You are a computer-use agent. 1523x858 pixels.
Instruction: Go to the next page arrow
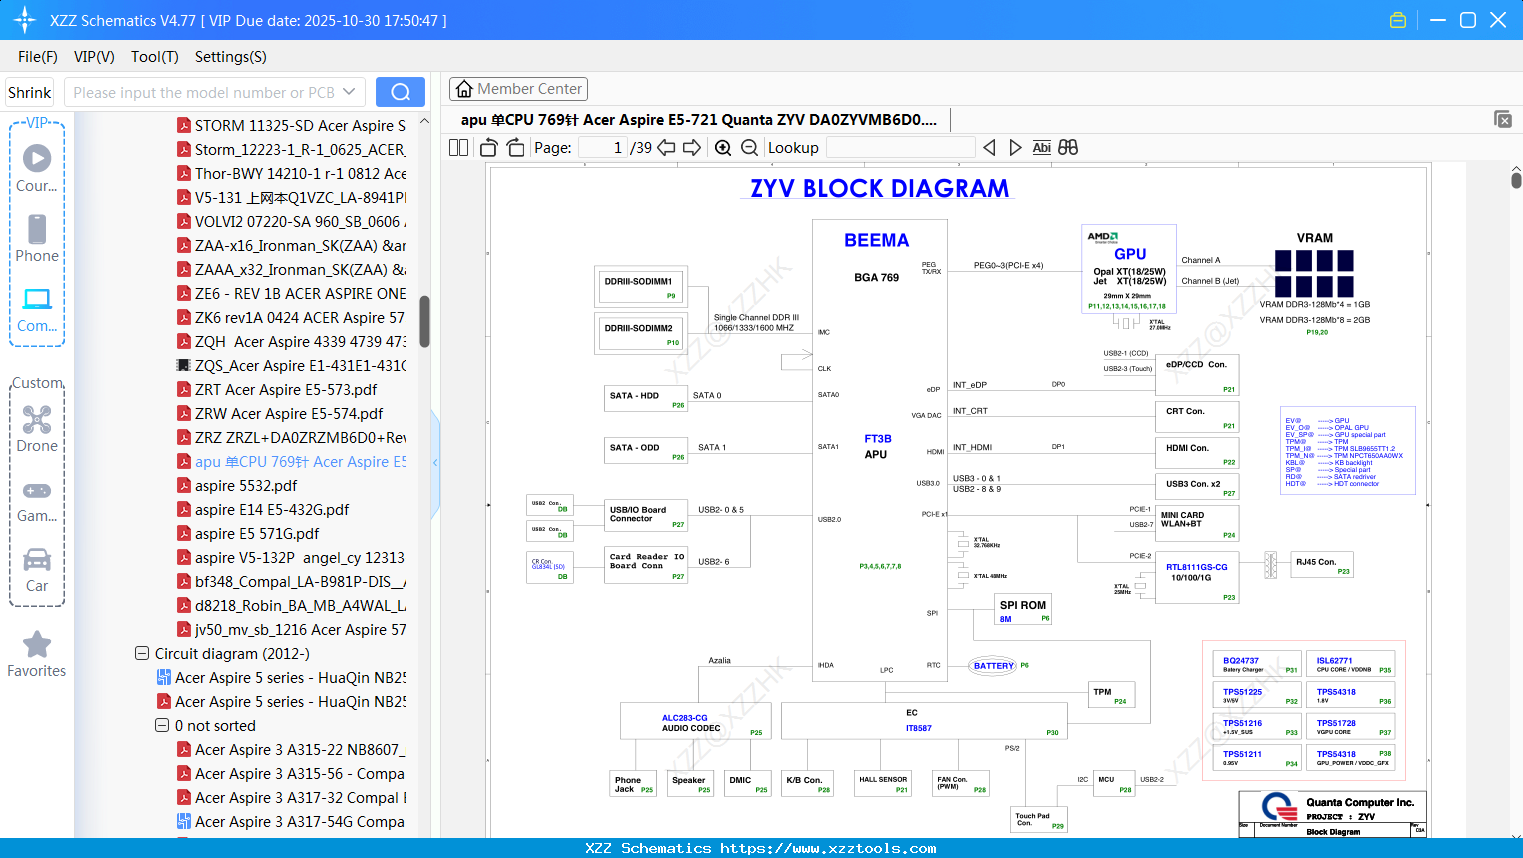[692, 148]
